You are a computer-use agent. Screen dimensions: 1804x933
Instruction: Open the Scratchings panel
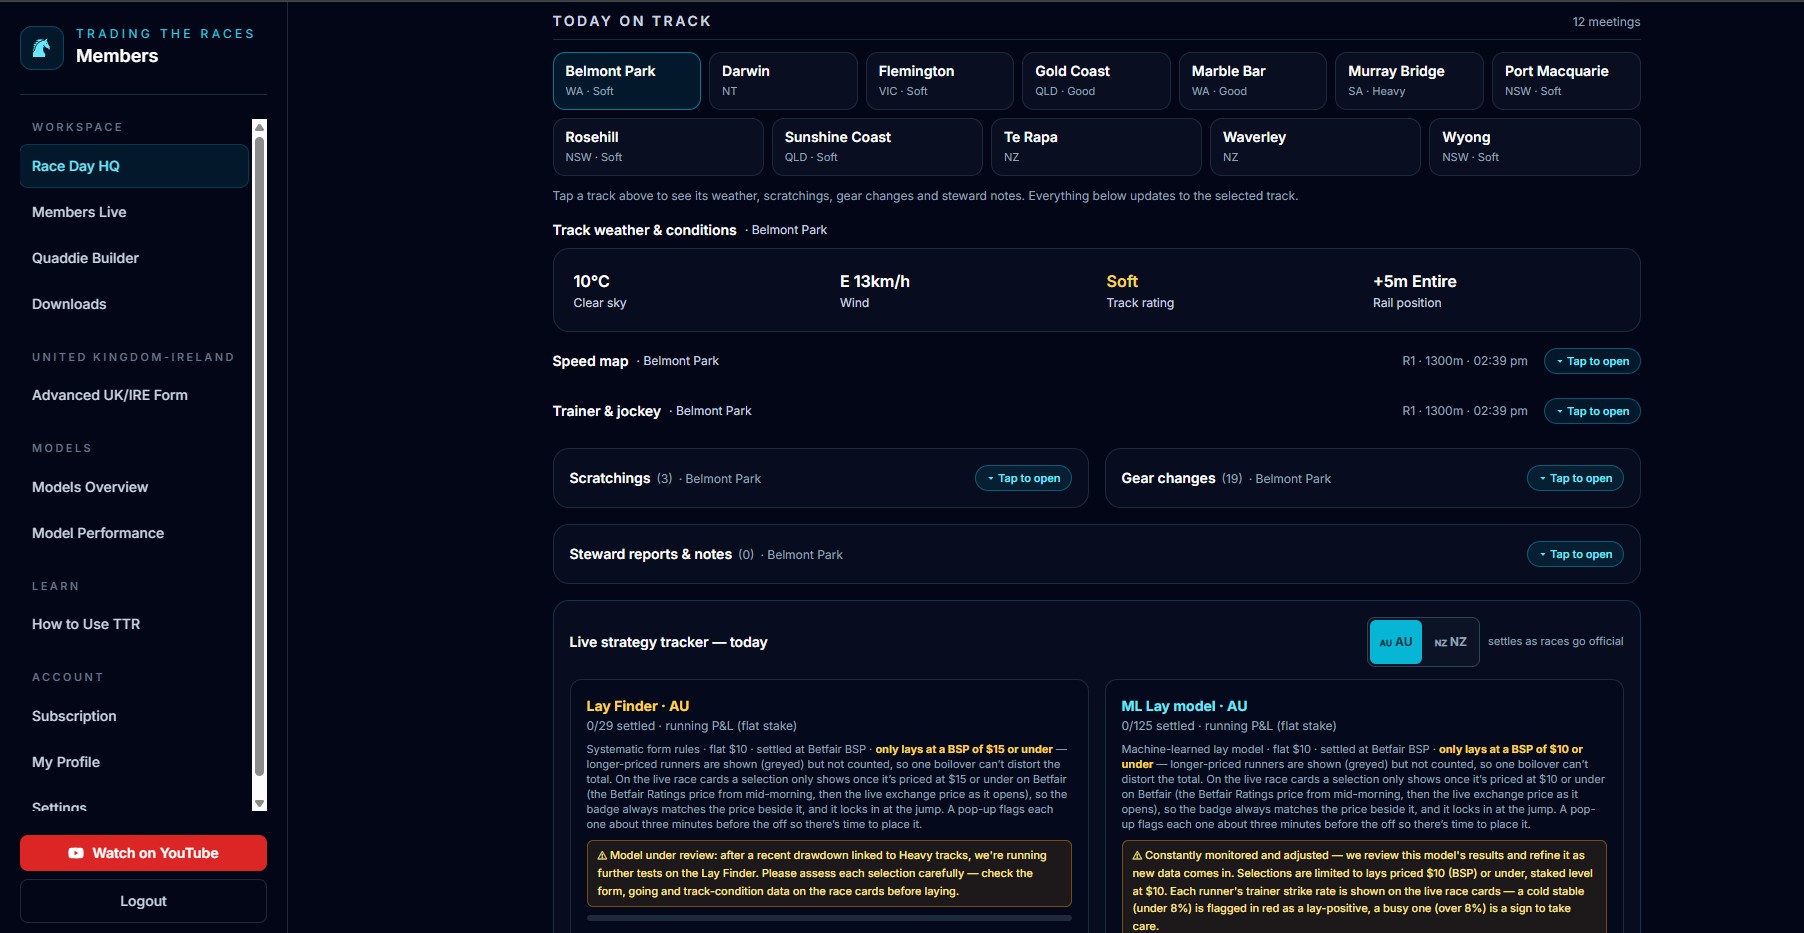(x=1023, y=478)
